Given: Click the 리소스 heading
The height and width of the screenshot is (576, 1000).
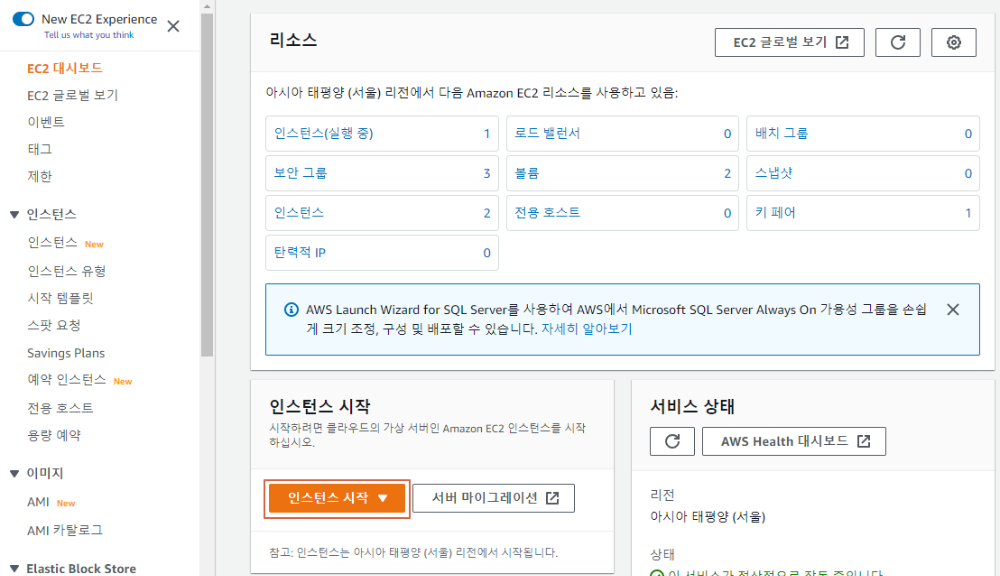Looking at the screenshot, I should (x=293, y=40).
